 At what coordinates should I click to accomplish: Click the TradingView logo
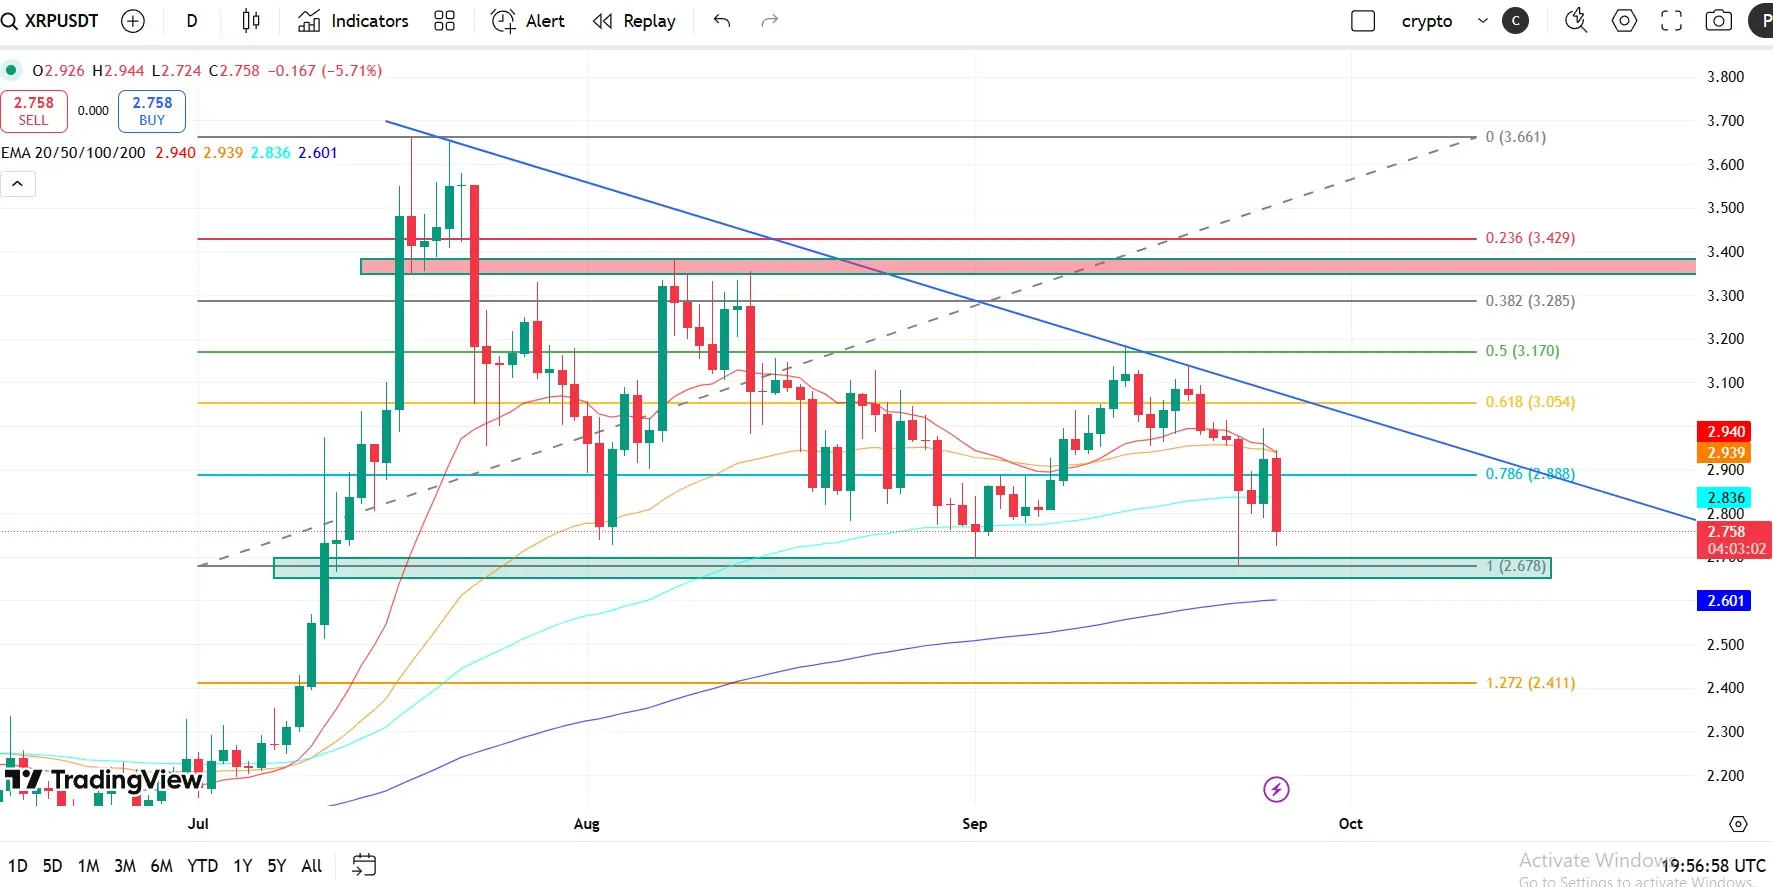click(103, 780)
